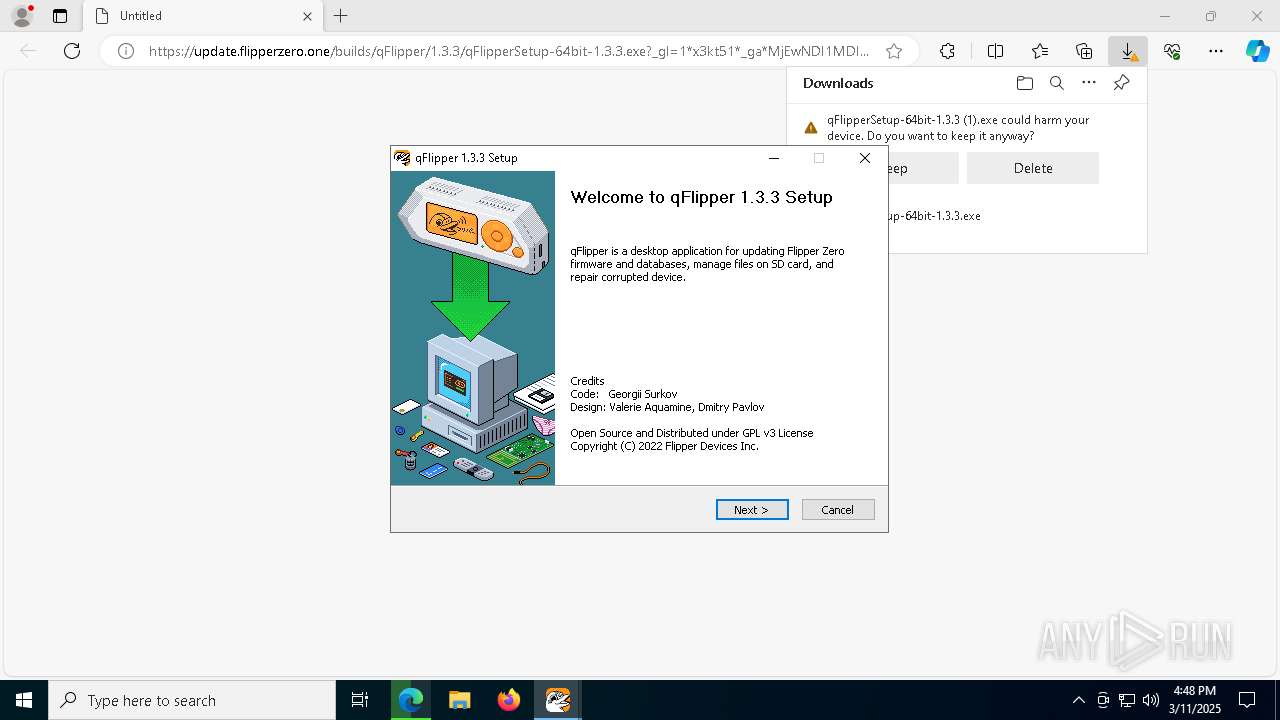The image size is (1280, 720).
Task: Open the Collections icon
Action: click(1084, 51)
